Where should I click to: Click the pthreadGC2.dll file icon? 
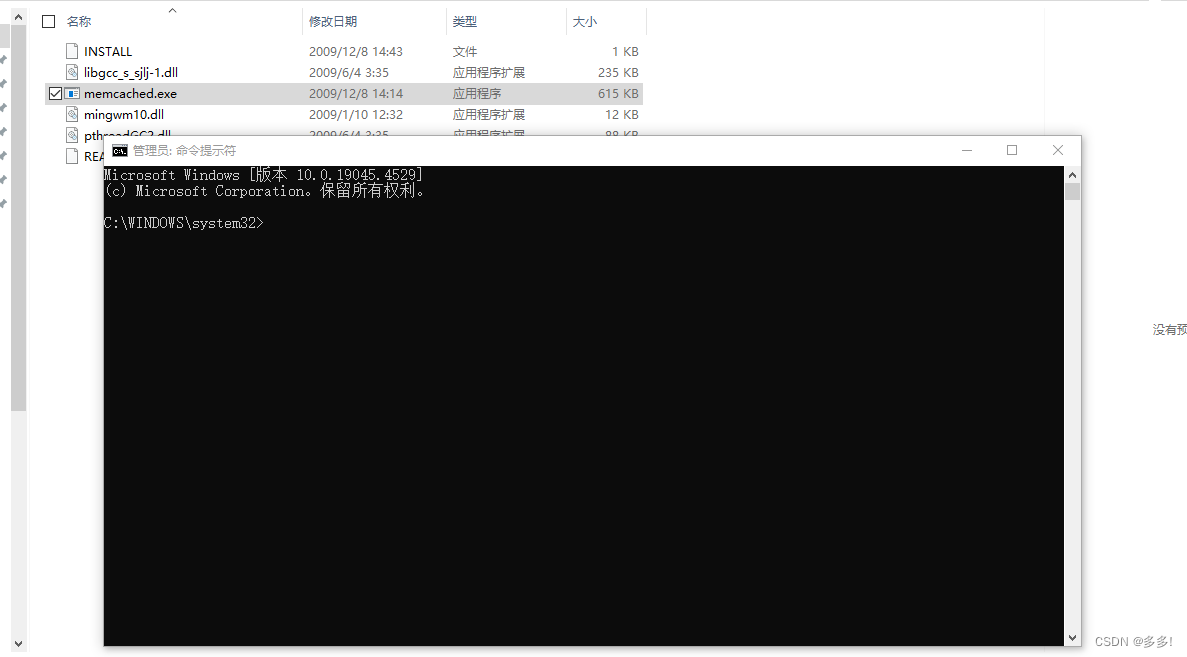click(71, 134)
